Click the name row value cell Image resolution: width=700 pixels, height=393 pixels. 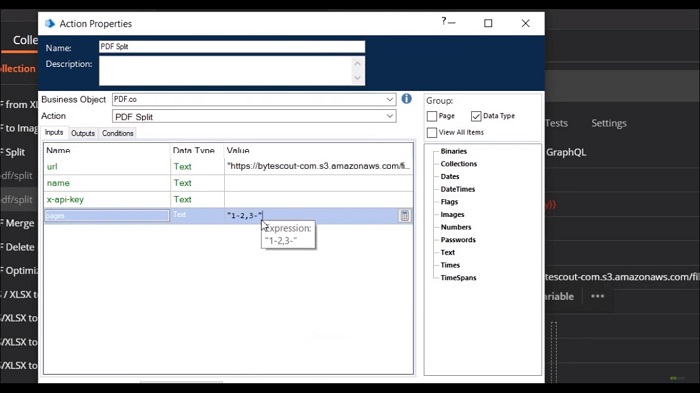pos(318,183)
